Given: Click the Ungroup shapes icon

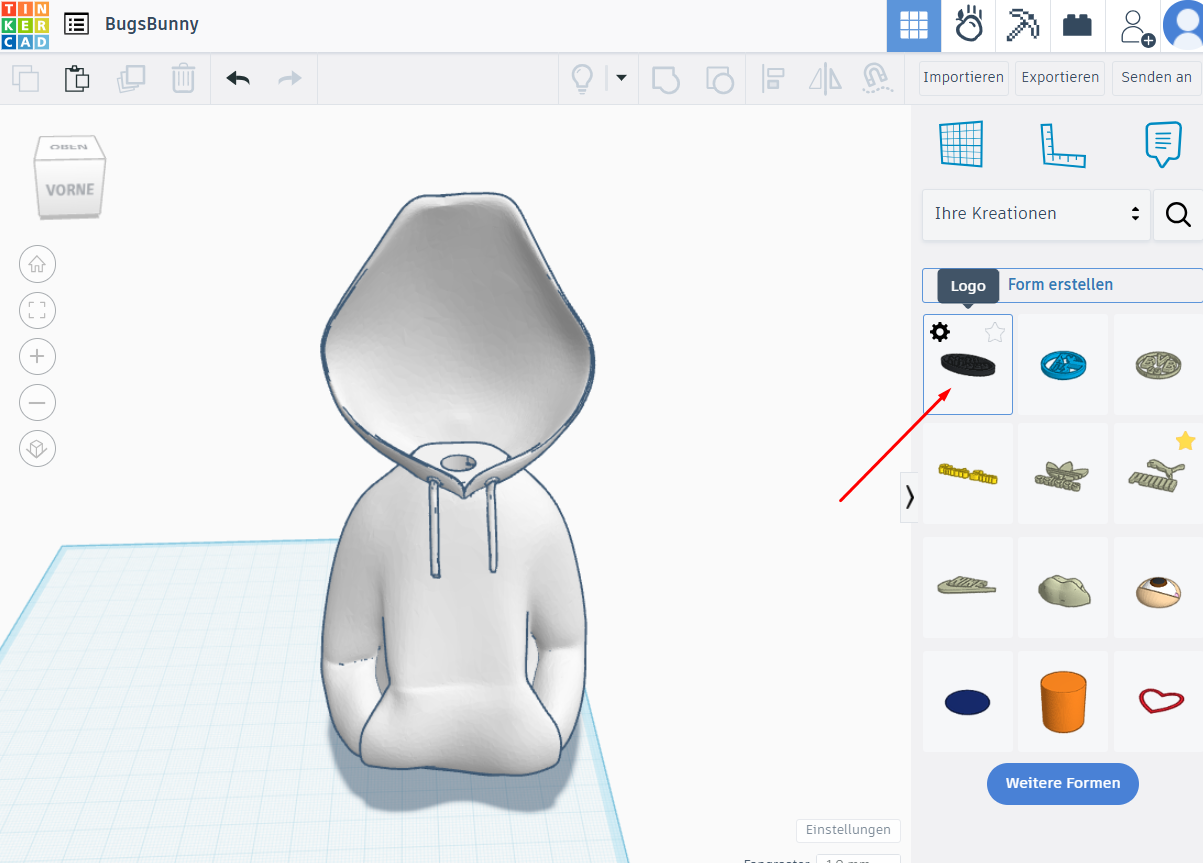Looking at the screenshot, I should pyautogui.click(x=720, y=78).
